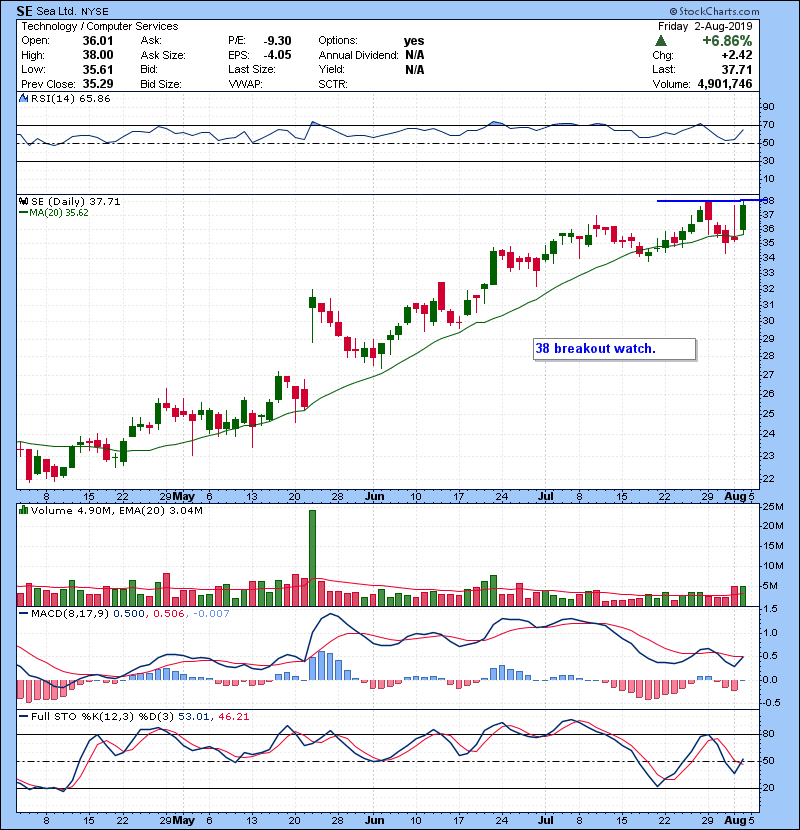Click the NYSE exchange label
800x830 pixels.
pos(95,12)
